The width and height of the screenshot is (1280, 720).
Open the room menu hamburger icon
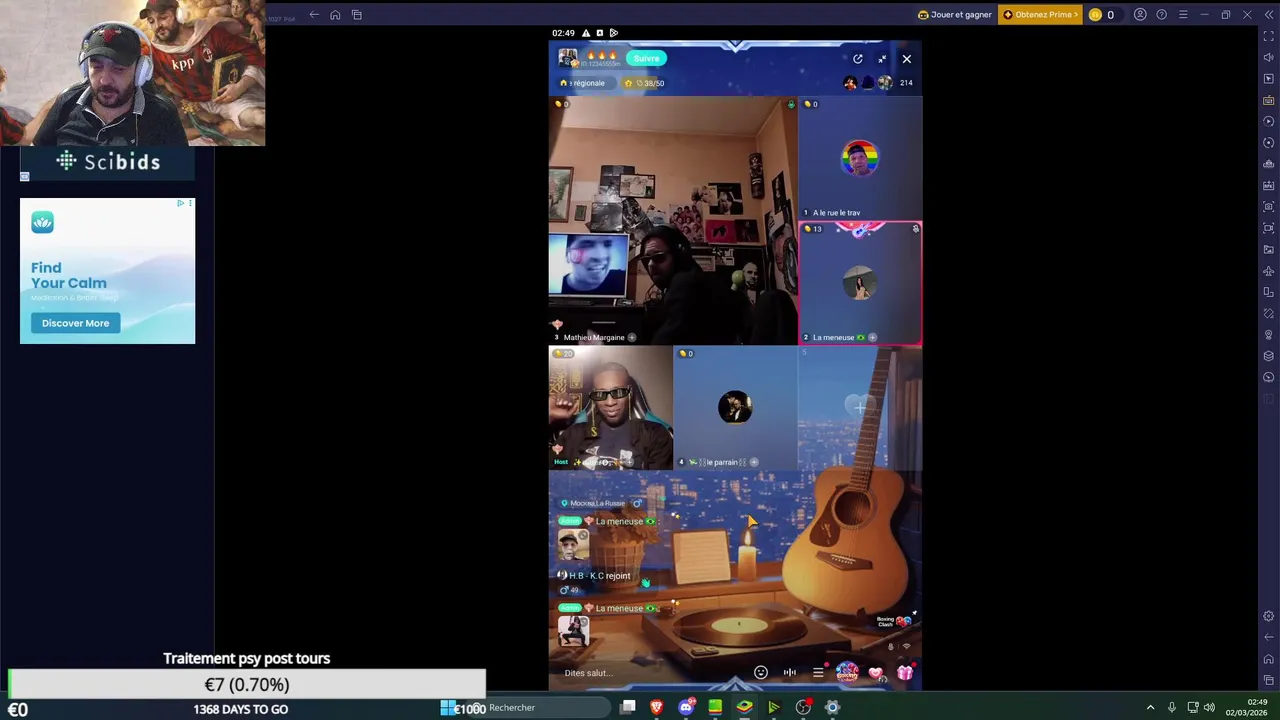818,673
